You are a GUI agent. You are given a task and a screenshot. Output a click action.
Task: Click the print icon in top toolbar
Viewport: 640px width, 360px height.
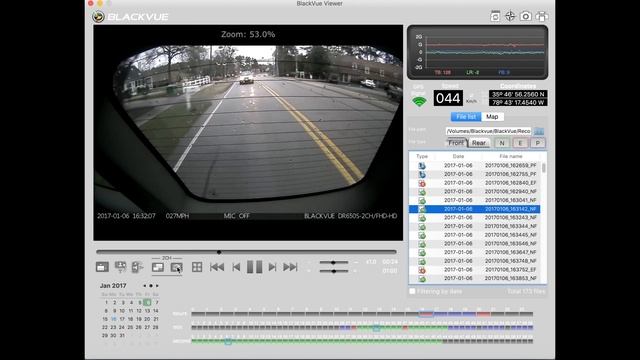pos(542,16)
